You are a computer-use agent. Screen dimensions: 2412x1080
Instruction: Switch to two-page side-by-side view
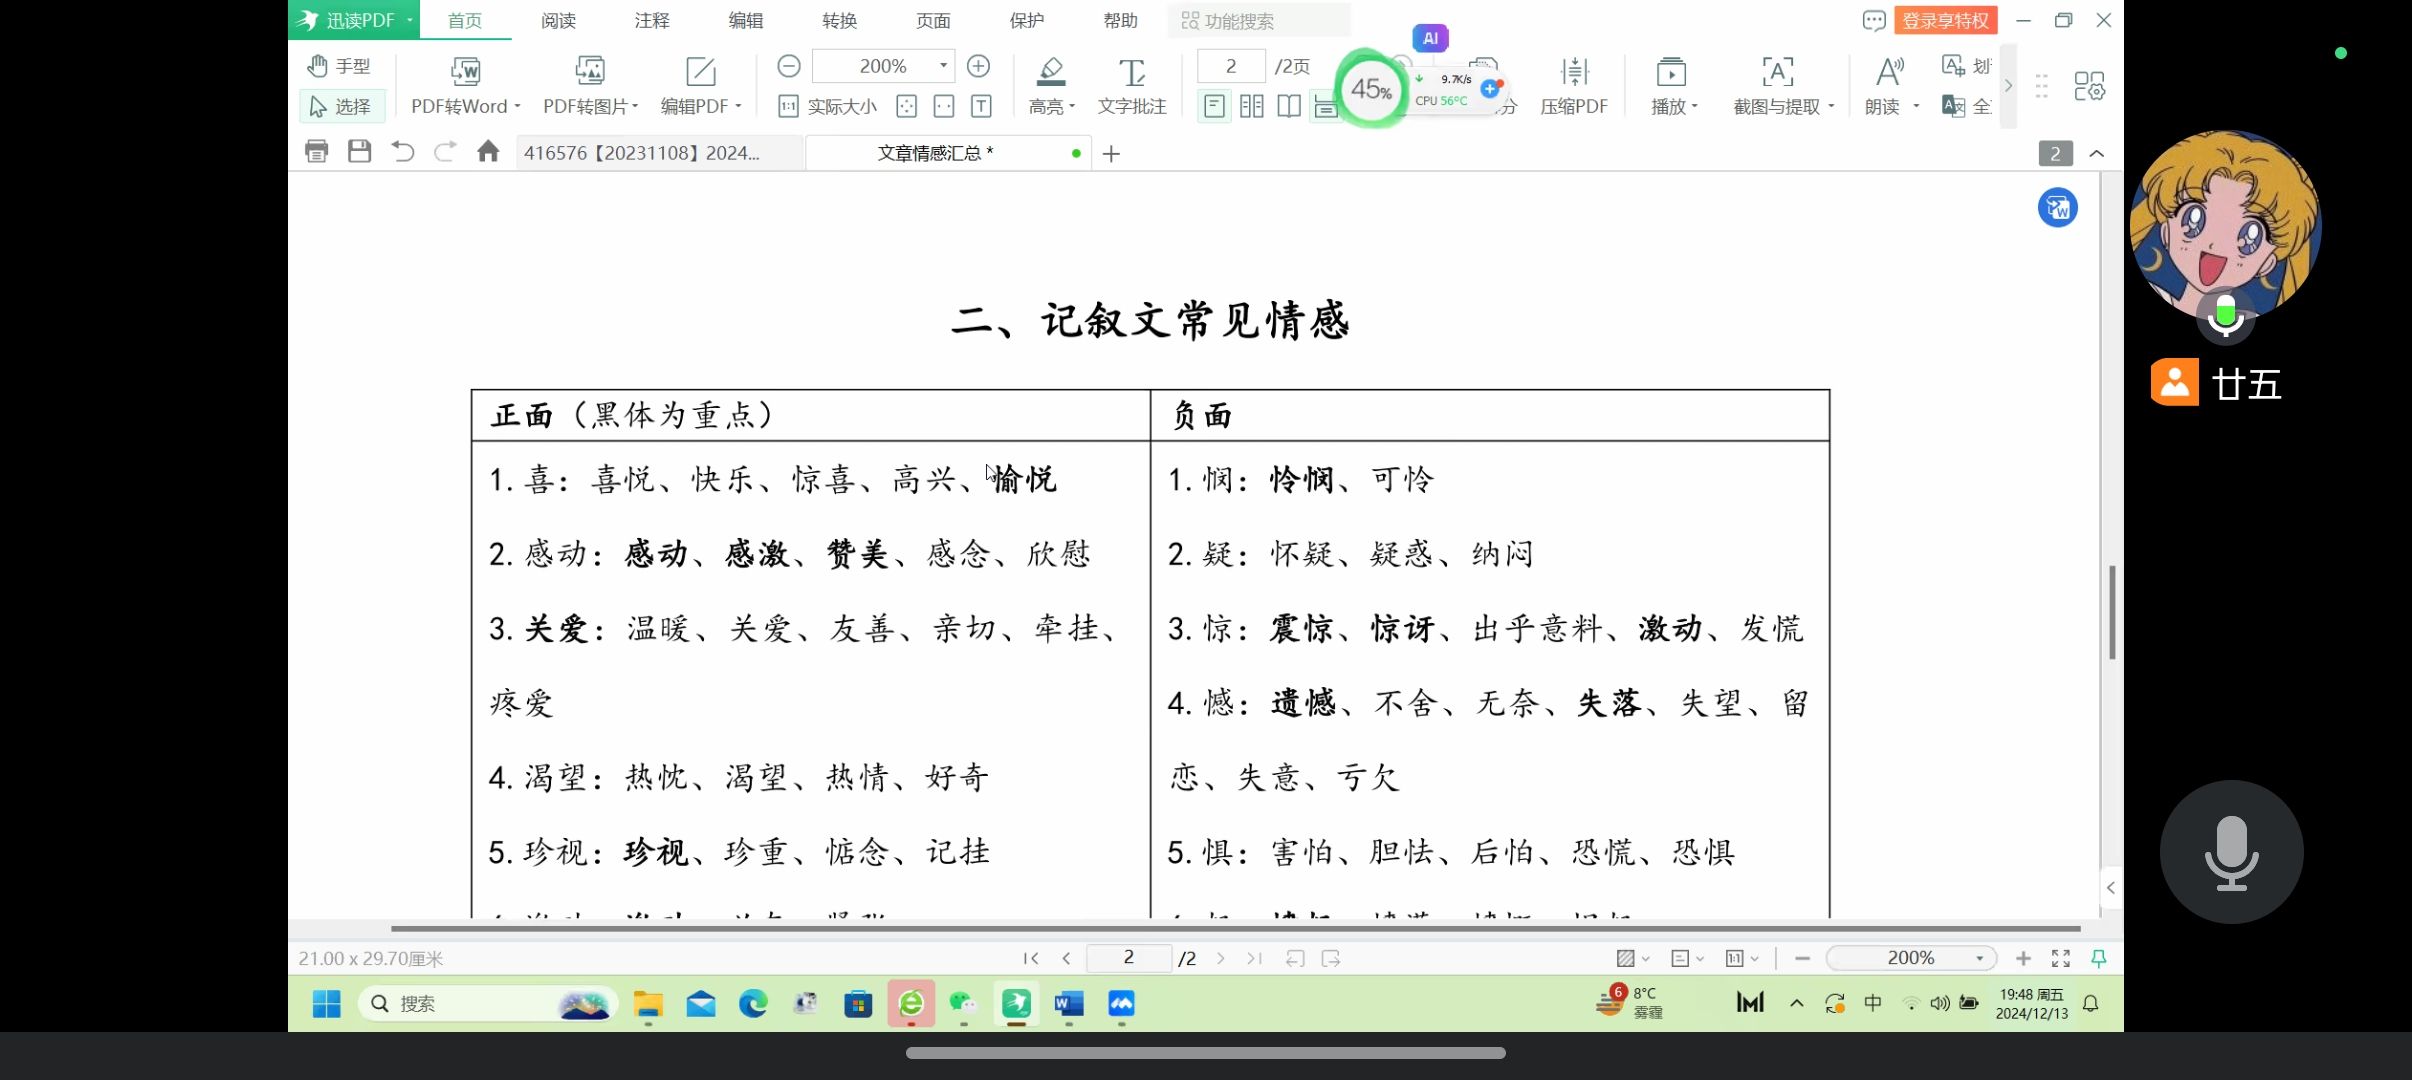pos(1251,106)
